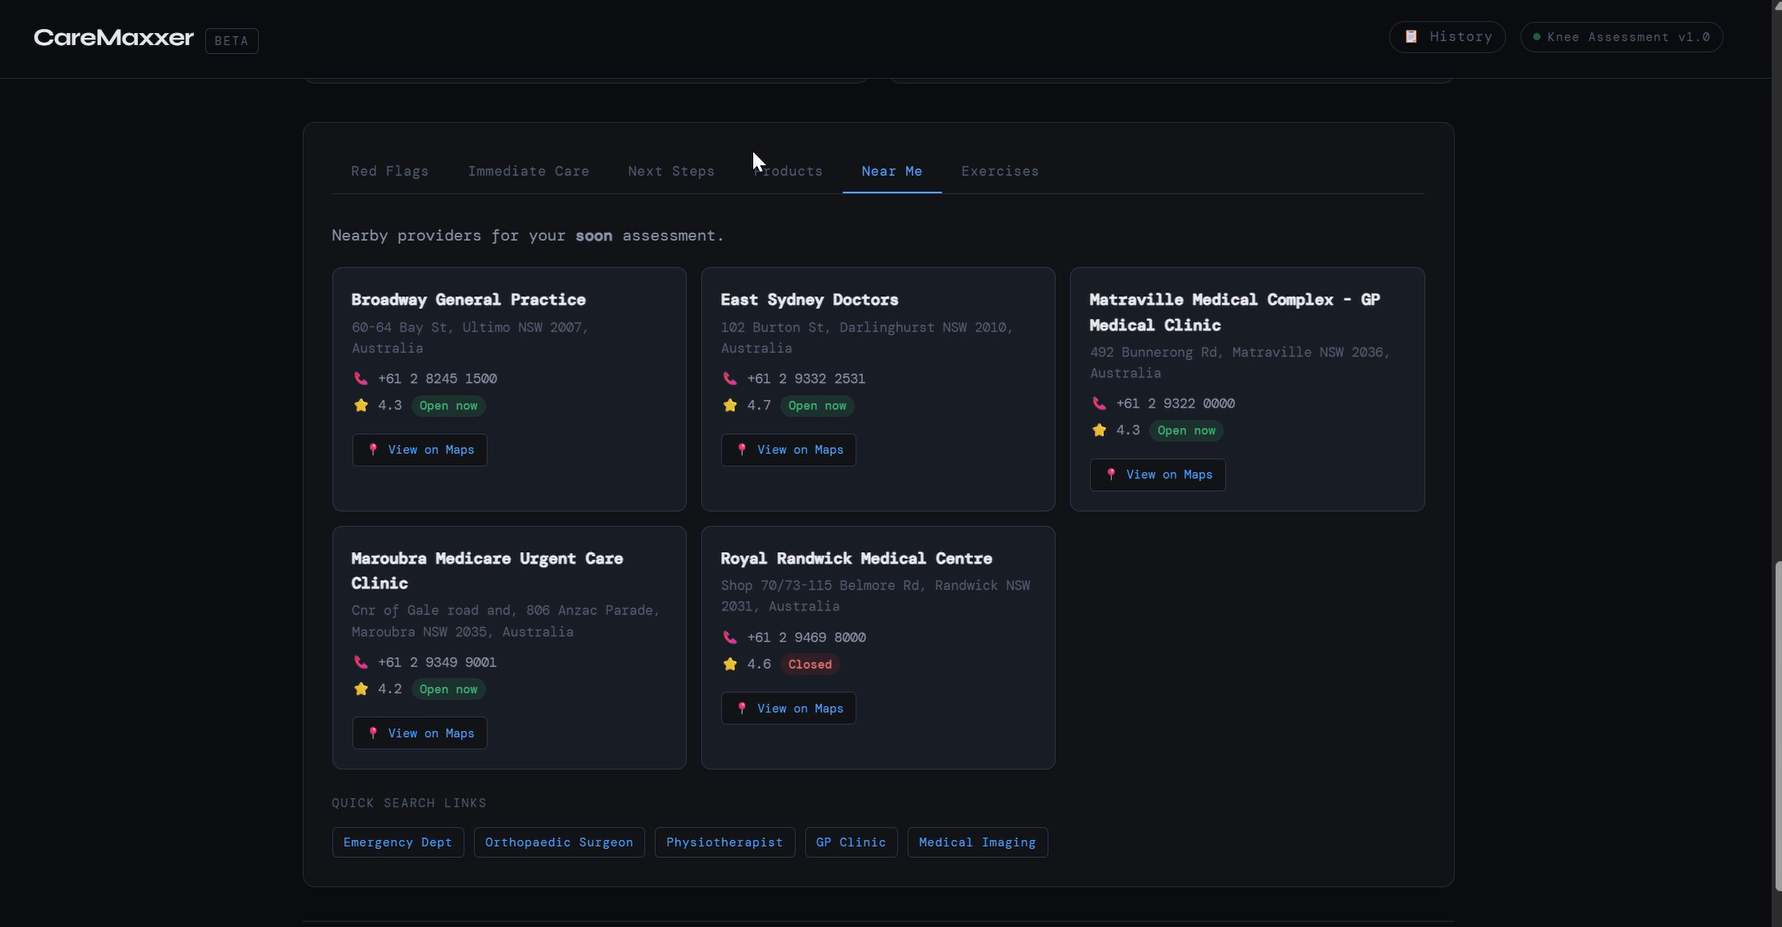The image size is (1782, 927).
Task: Select the Exercises tab
Action: pos(1000,171)
